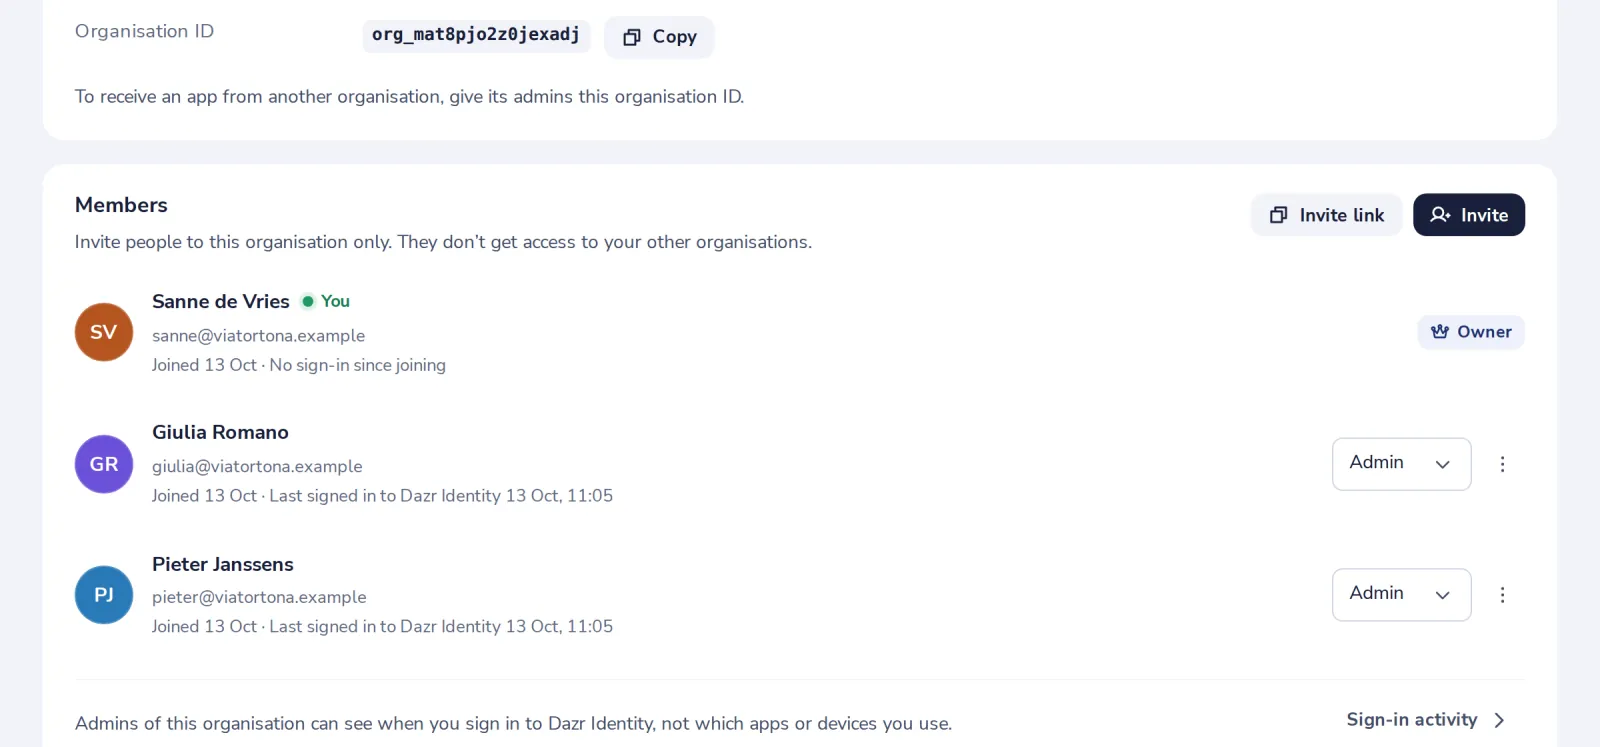Click email pieter@viatortona.example
The height and width of the screenshot is (747, 1600).
(x=259, y=597)
